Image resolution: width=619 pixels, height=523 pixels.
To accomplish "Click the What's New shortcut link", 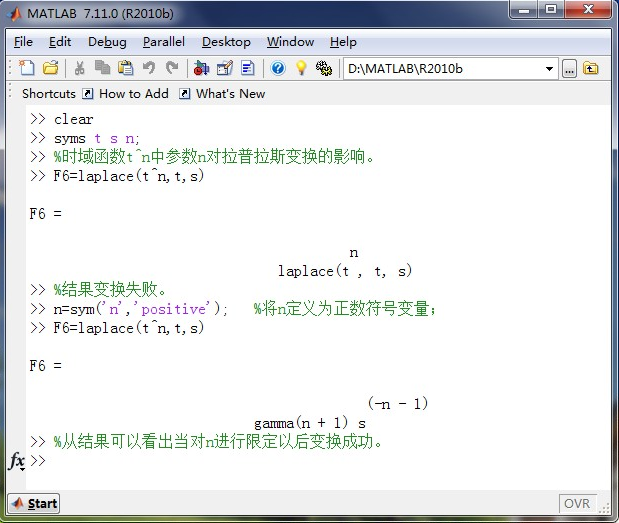I will point(231,94).
